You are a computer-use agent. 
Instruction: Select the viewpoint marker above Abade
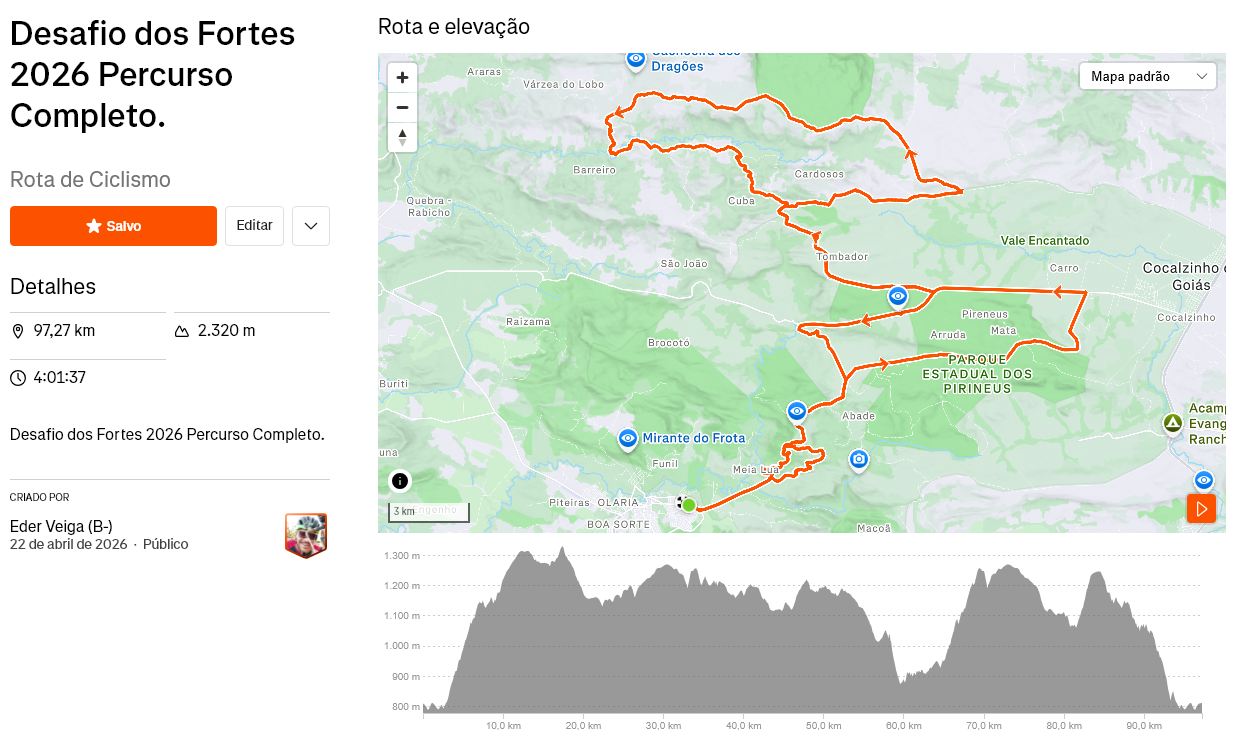pos(797,411)
